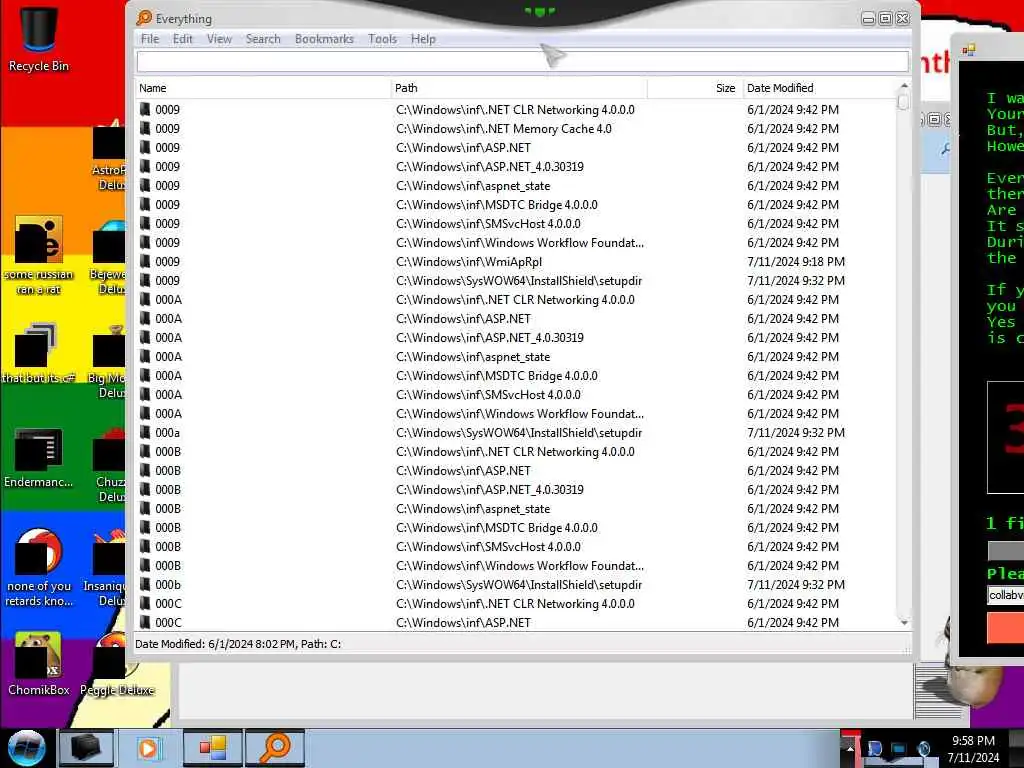
Task: Click the vertical scrollbar thumb in results
Action: 903,102
